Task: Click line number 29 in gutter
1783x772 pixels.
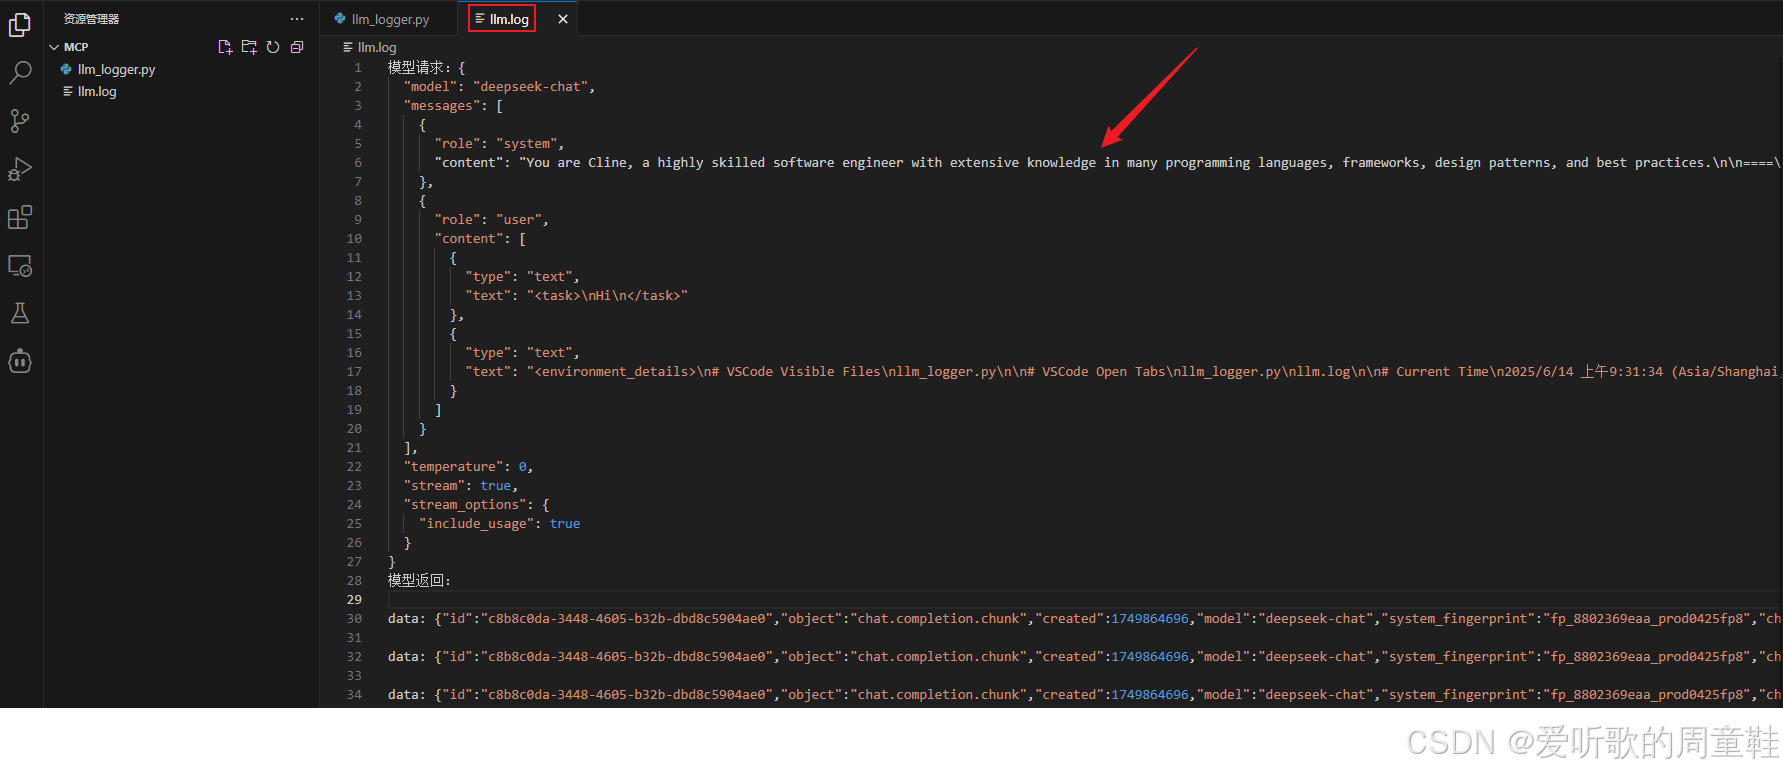Action: click(x=354, y=600)
